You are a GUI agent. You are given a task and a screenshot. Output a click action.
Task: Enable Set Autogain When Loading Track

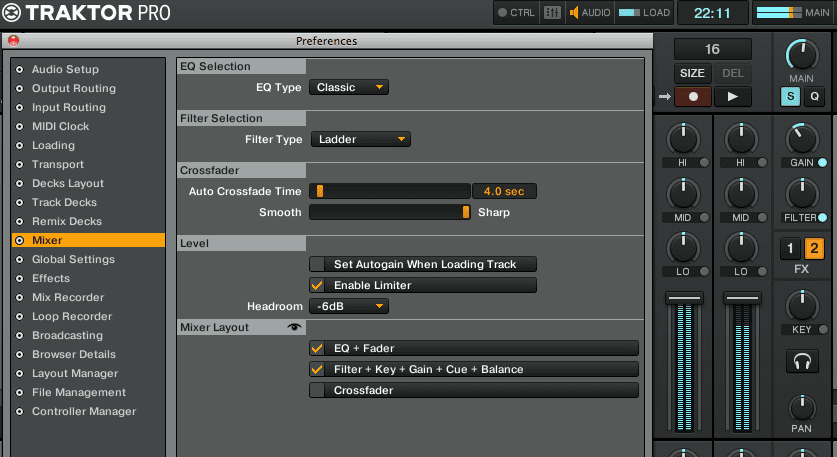[x=317, y=264]
